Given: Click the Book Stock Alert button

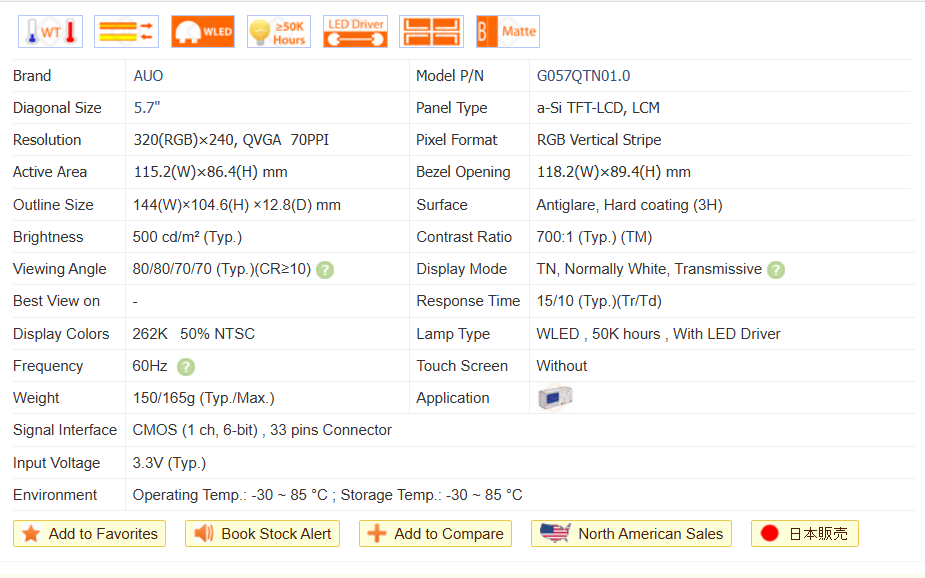Looking at the screenshot, I should tap(262, 534).
